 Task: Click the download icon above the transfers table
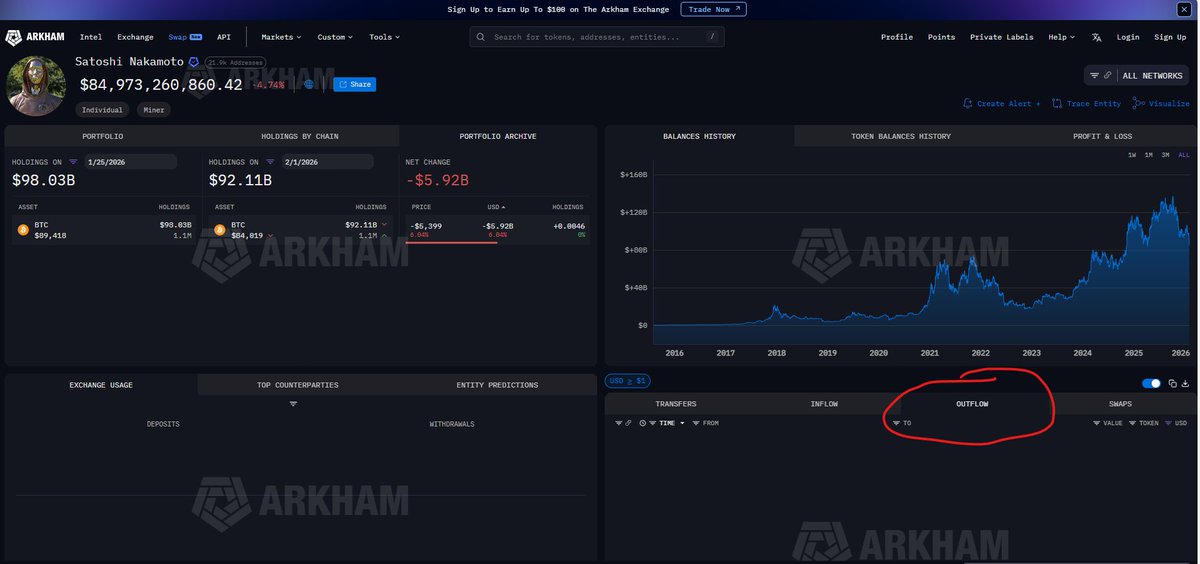click(1185, 383)
